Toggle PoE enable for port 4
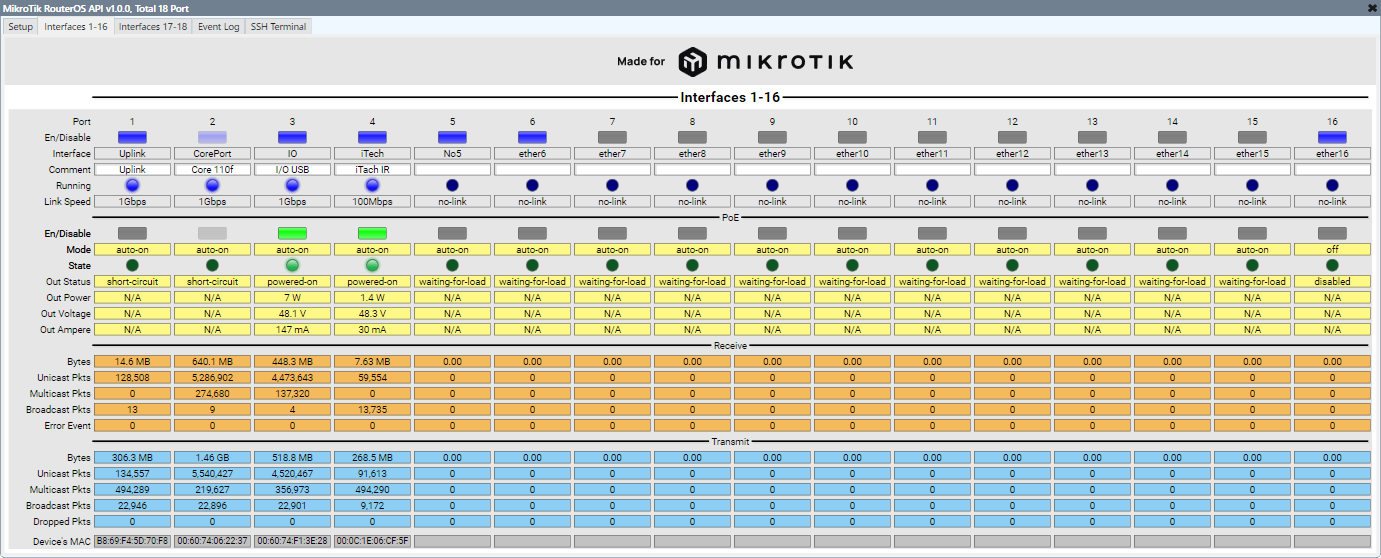This screenshot has width=1381, height=558. 372,233
